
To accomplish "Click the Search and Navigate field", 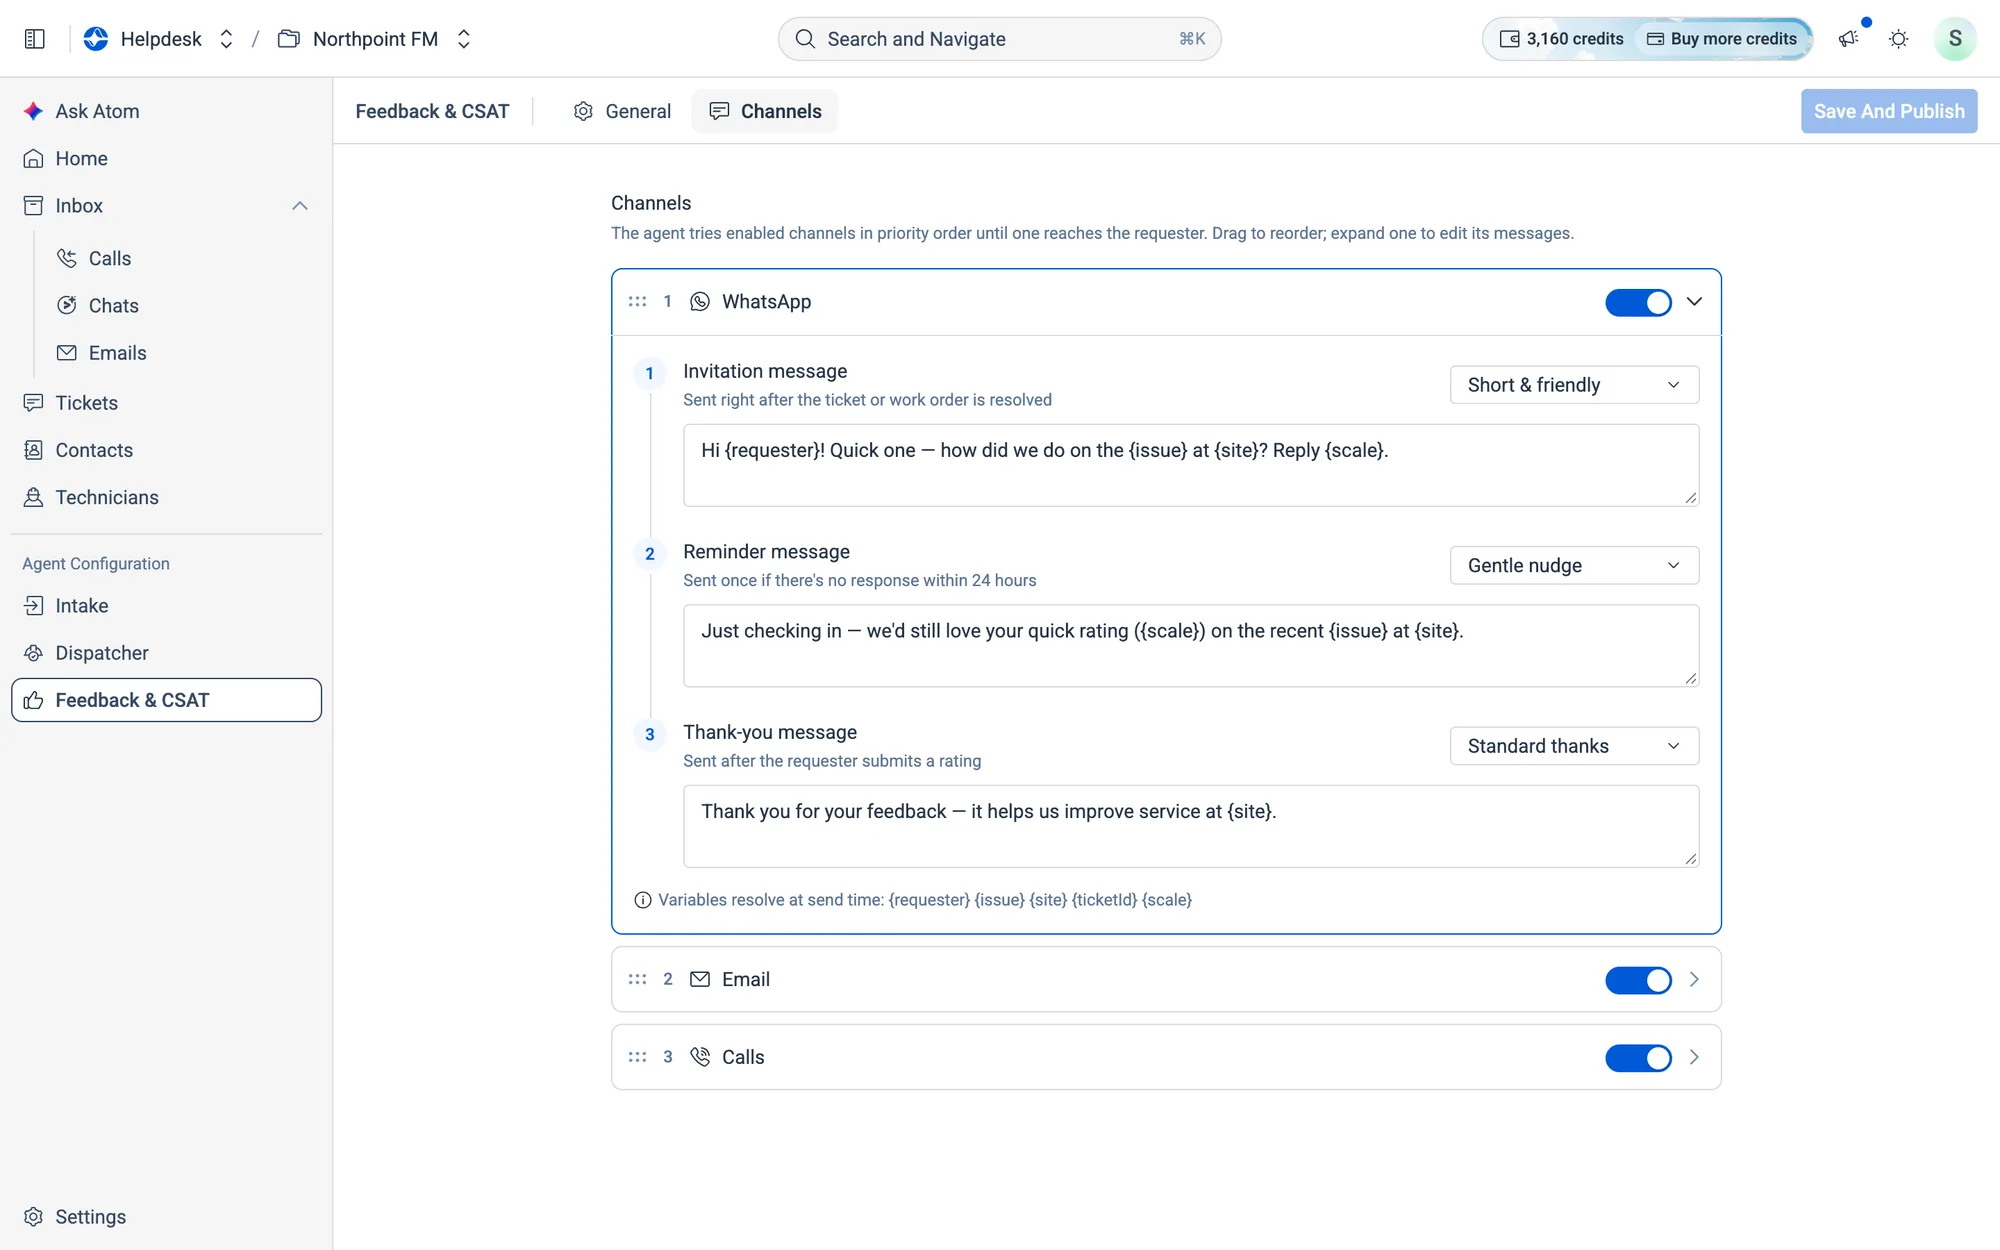I will tap(999, 39).
